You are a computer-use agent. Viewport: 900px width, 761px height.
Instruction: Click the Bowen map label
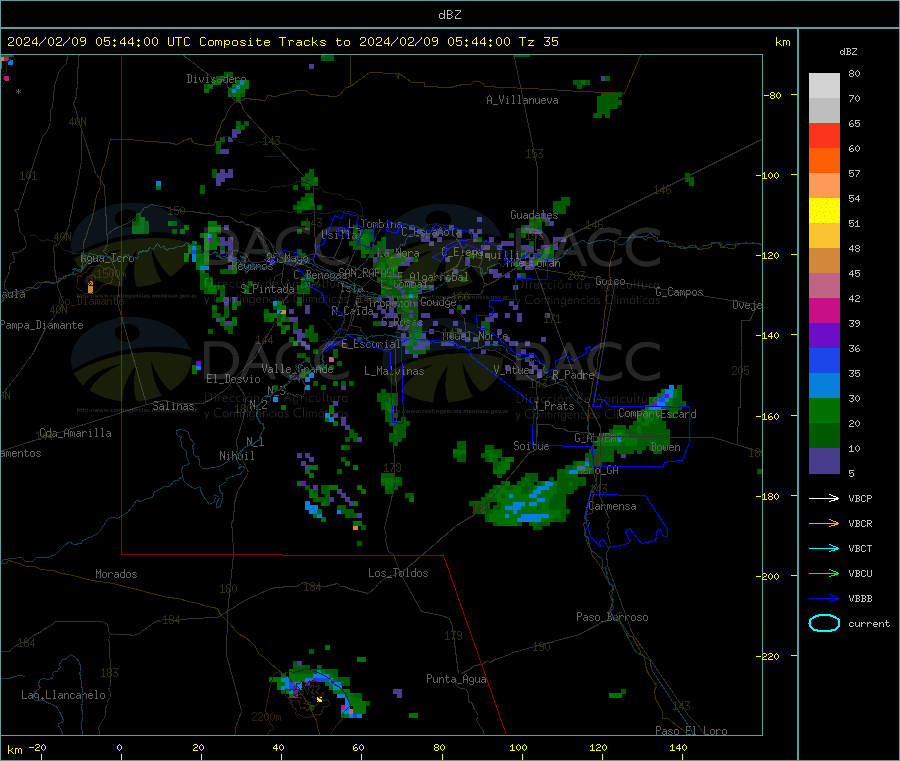click(665, 447)
